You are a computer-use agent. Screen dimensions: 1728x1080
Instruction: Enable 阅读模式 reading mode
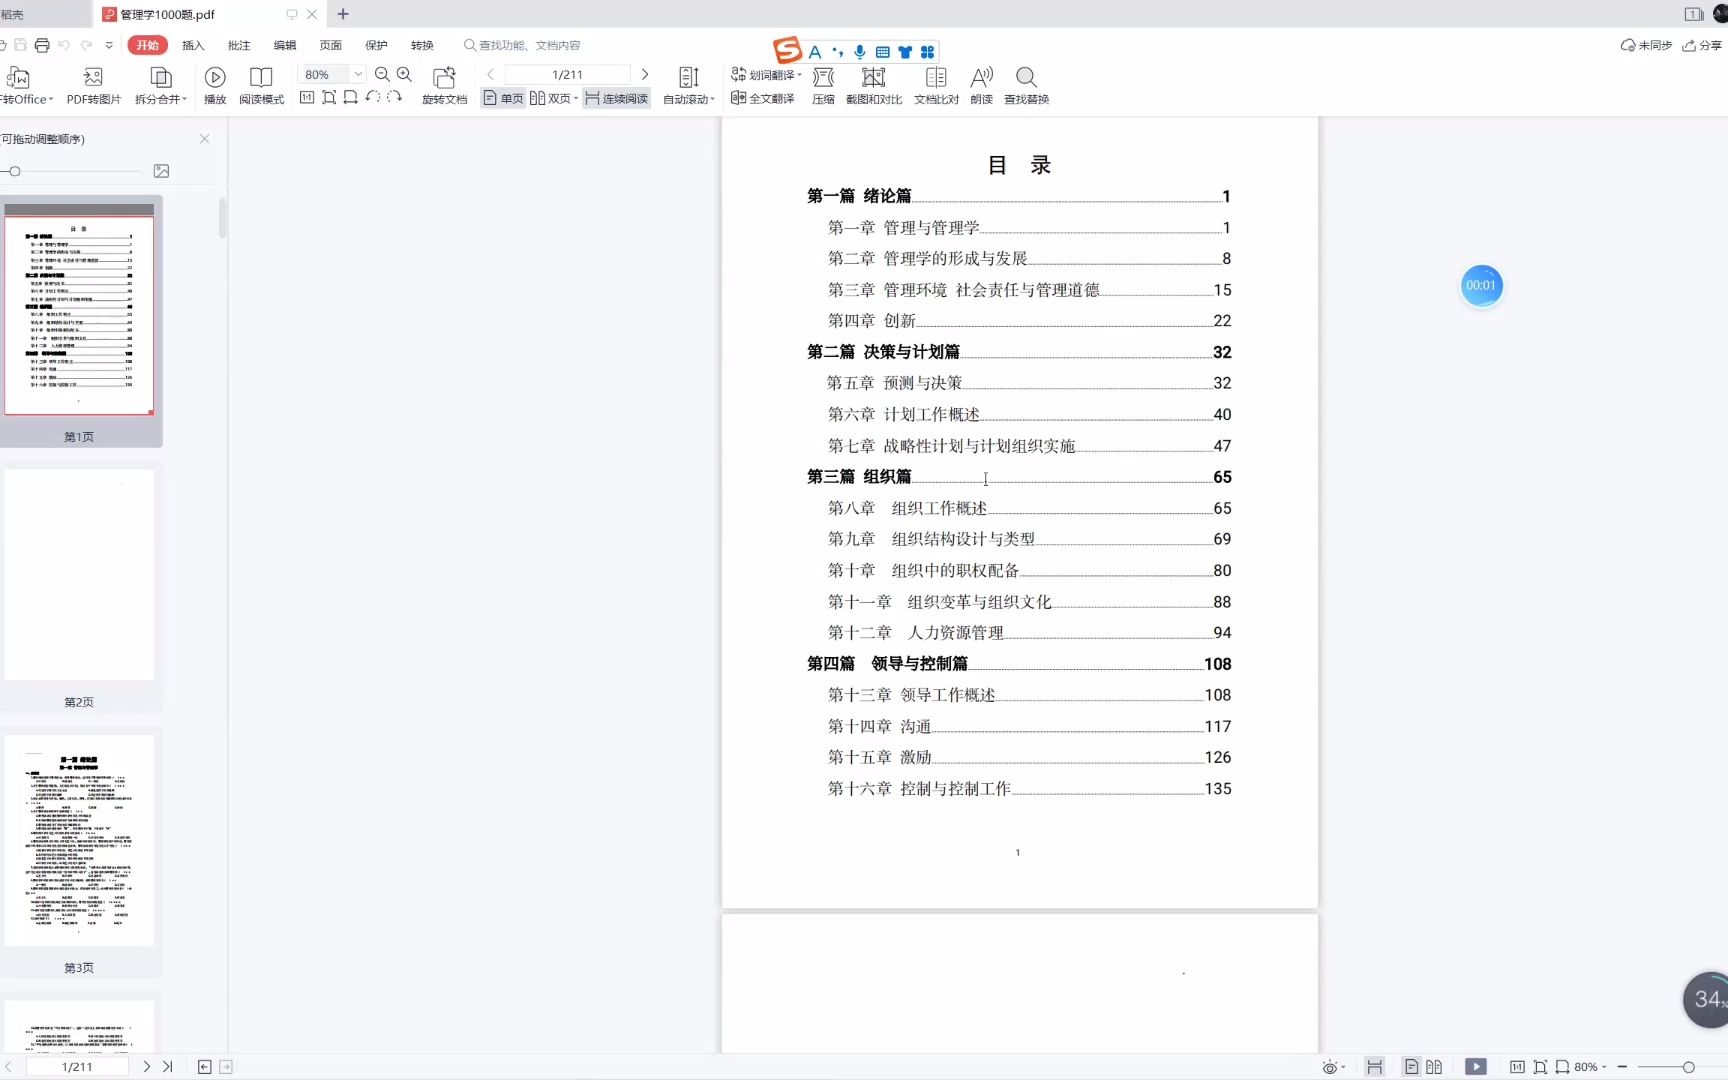(261, 86)
